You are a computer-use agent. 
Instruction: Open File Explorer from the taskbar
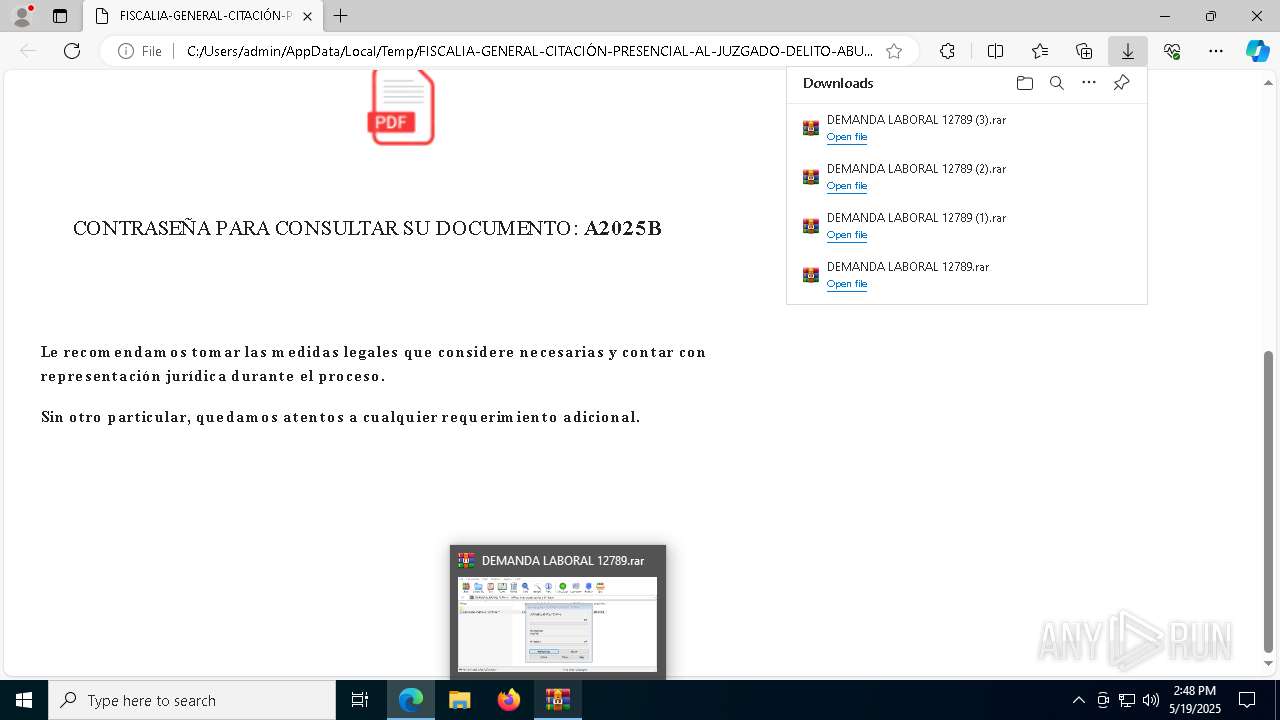tap(459, 700)
